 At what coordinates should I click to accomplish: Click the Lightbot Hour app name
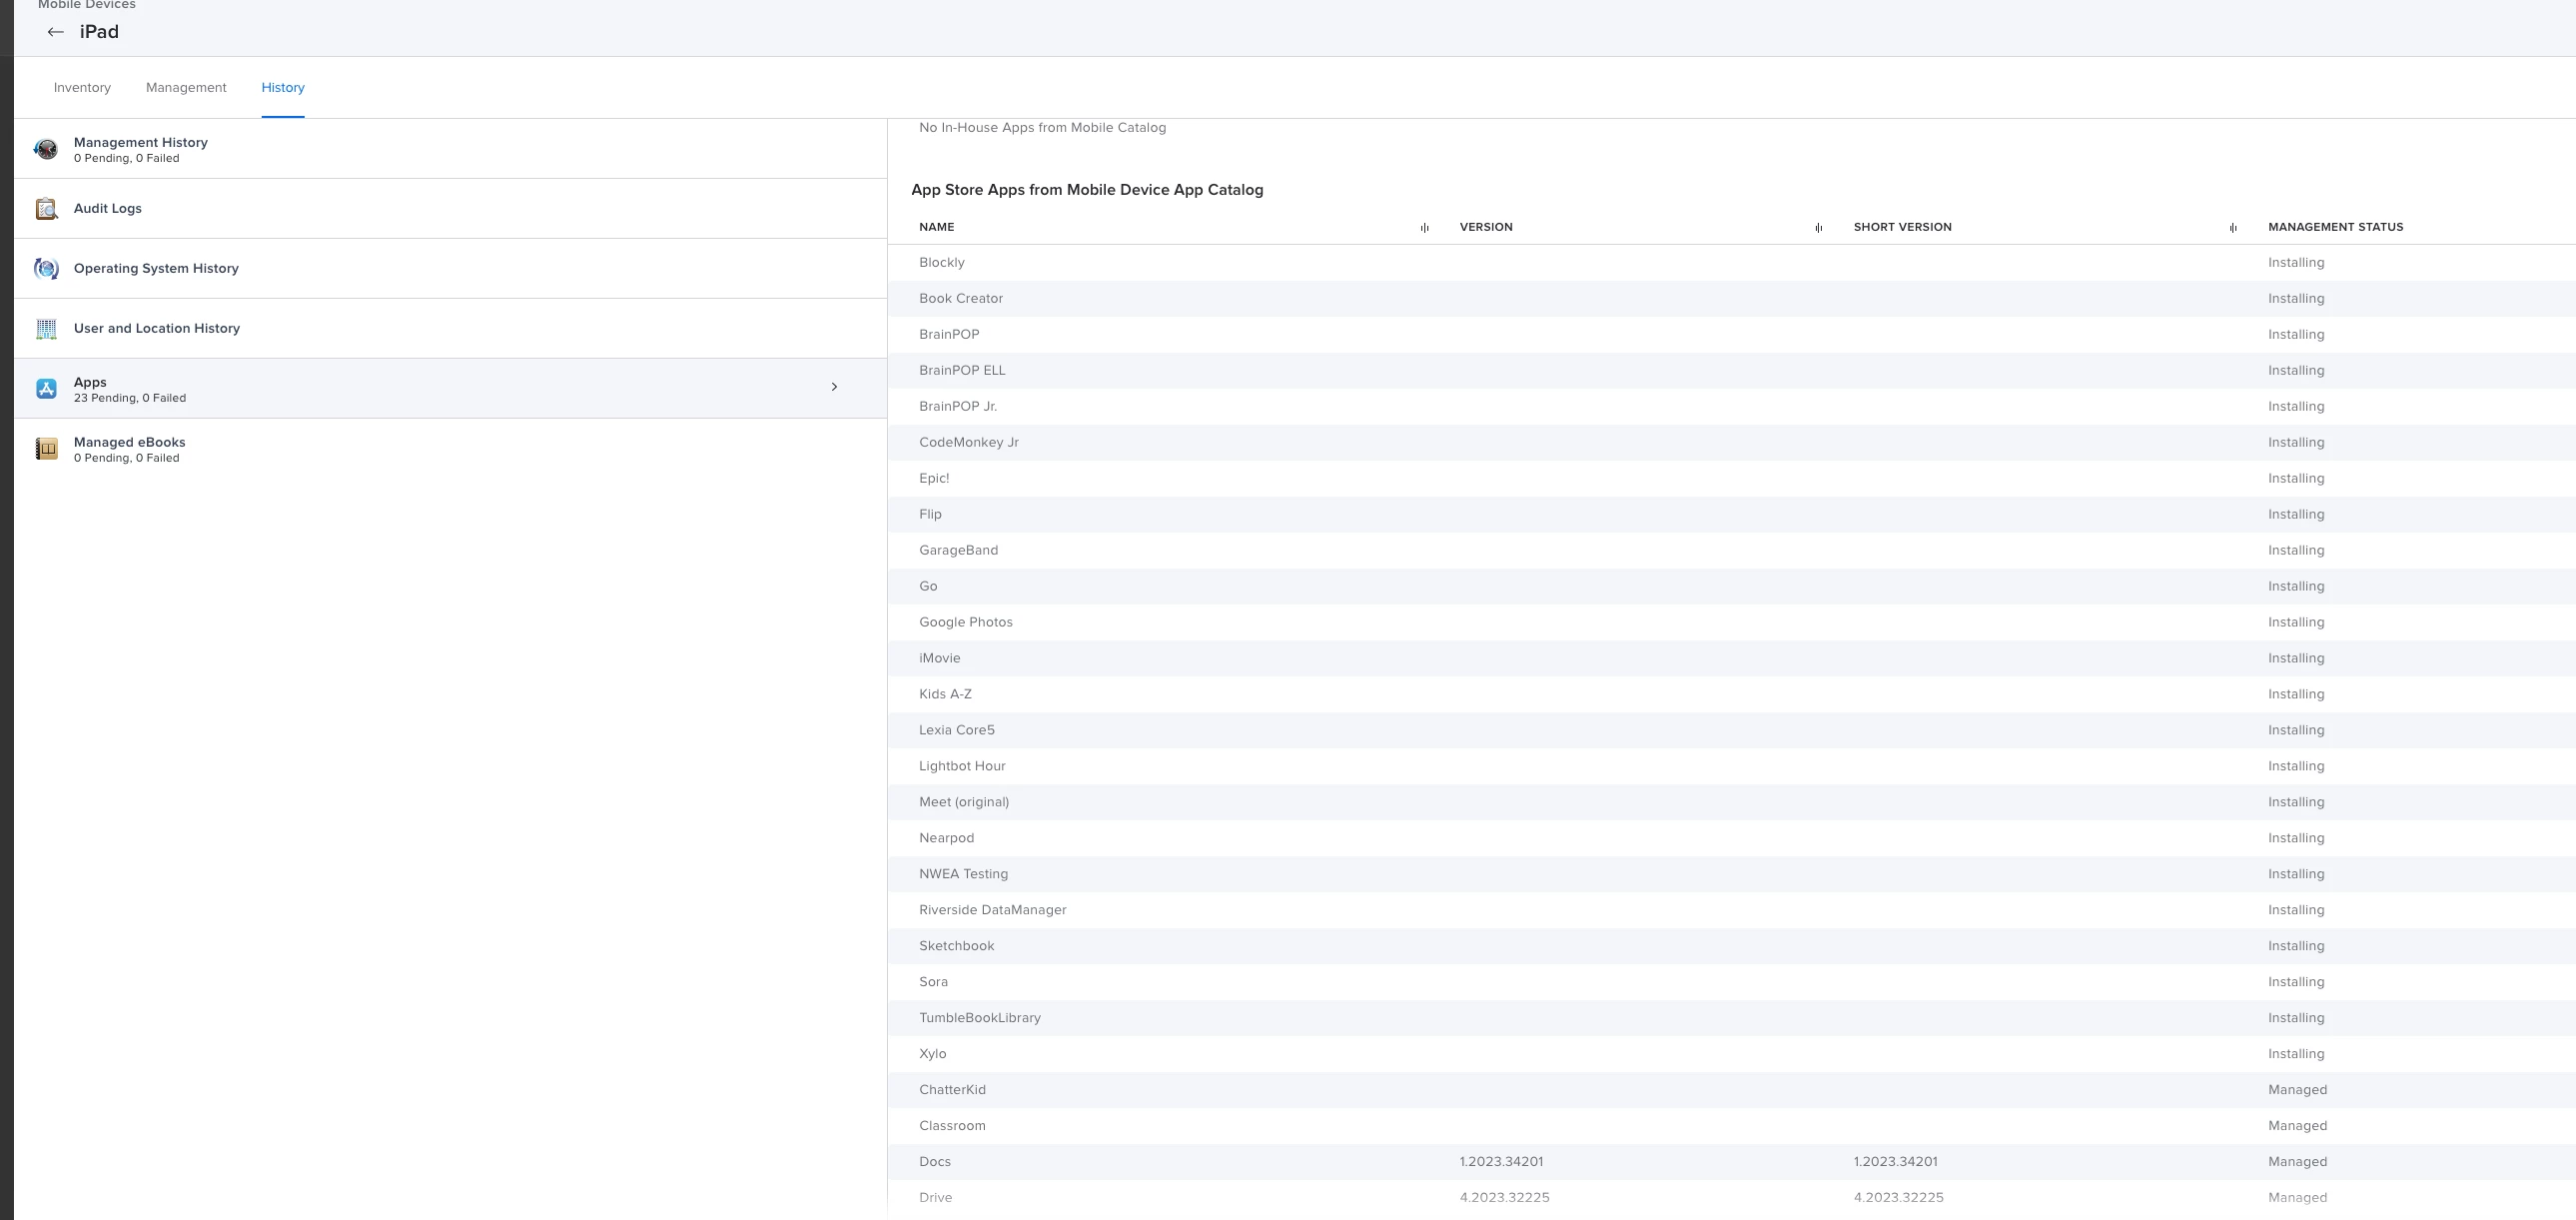coord(962,767)
